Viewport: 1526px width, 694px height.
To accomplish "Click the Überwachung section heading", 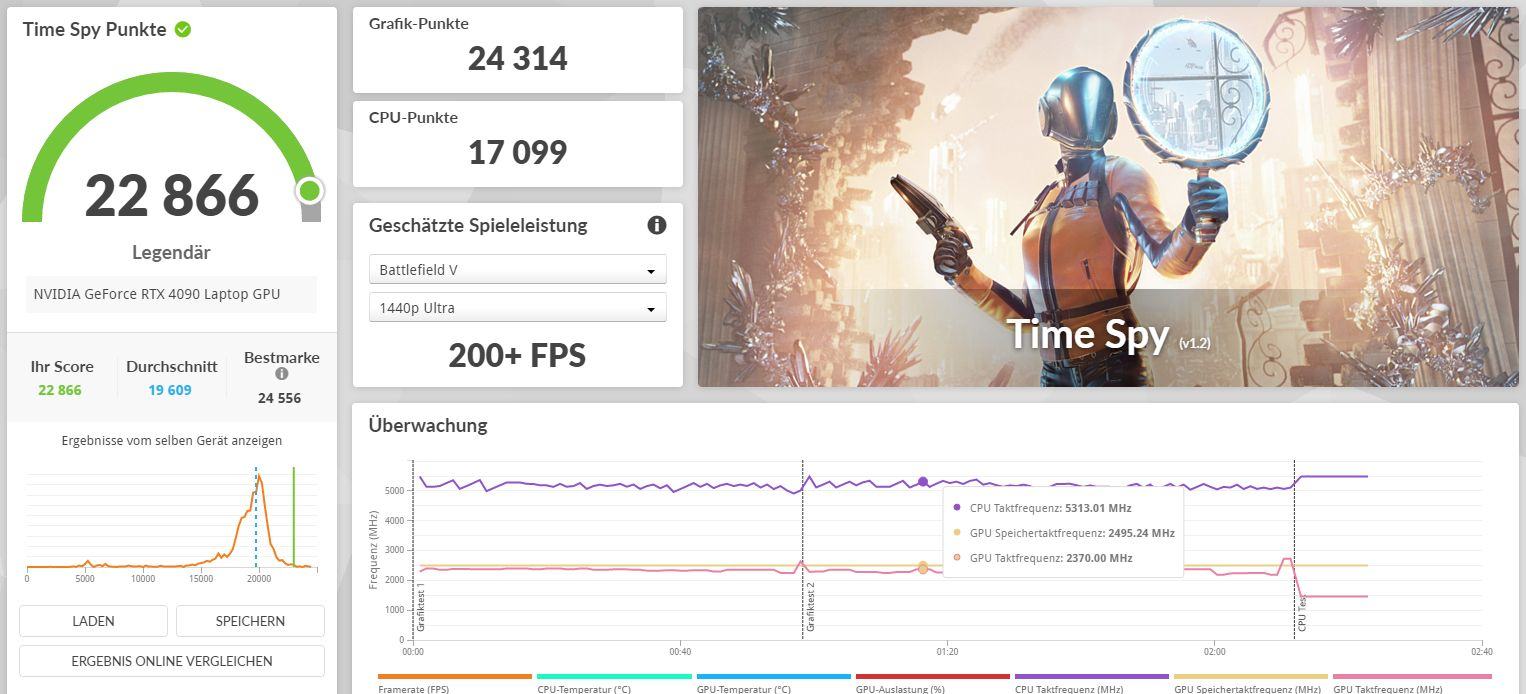I will (x=428, y=425).
